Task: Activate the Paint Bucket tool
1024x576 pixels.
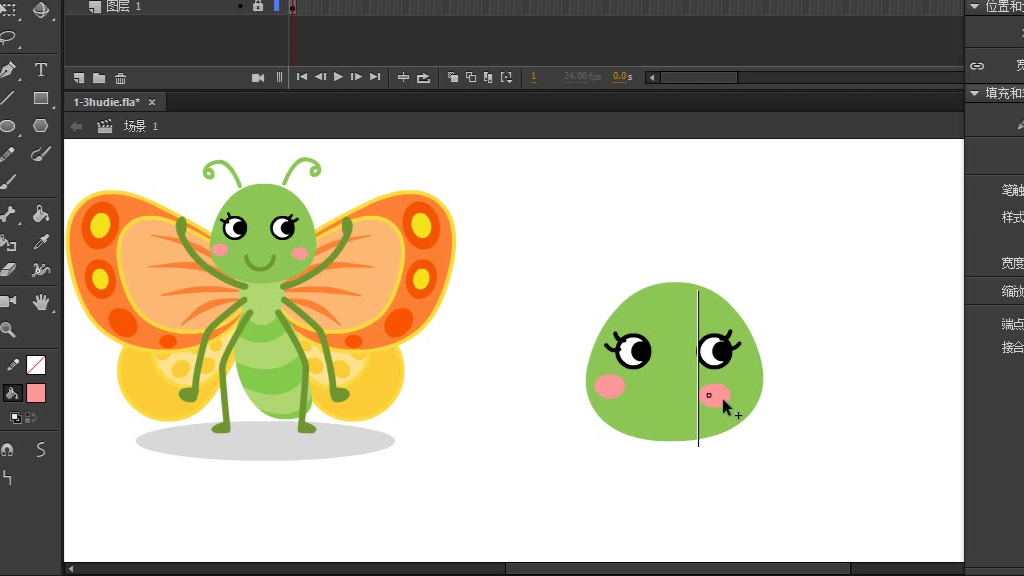Action: [x=41, y=214]
